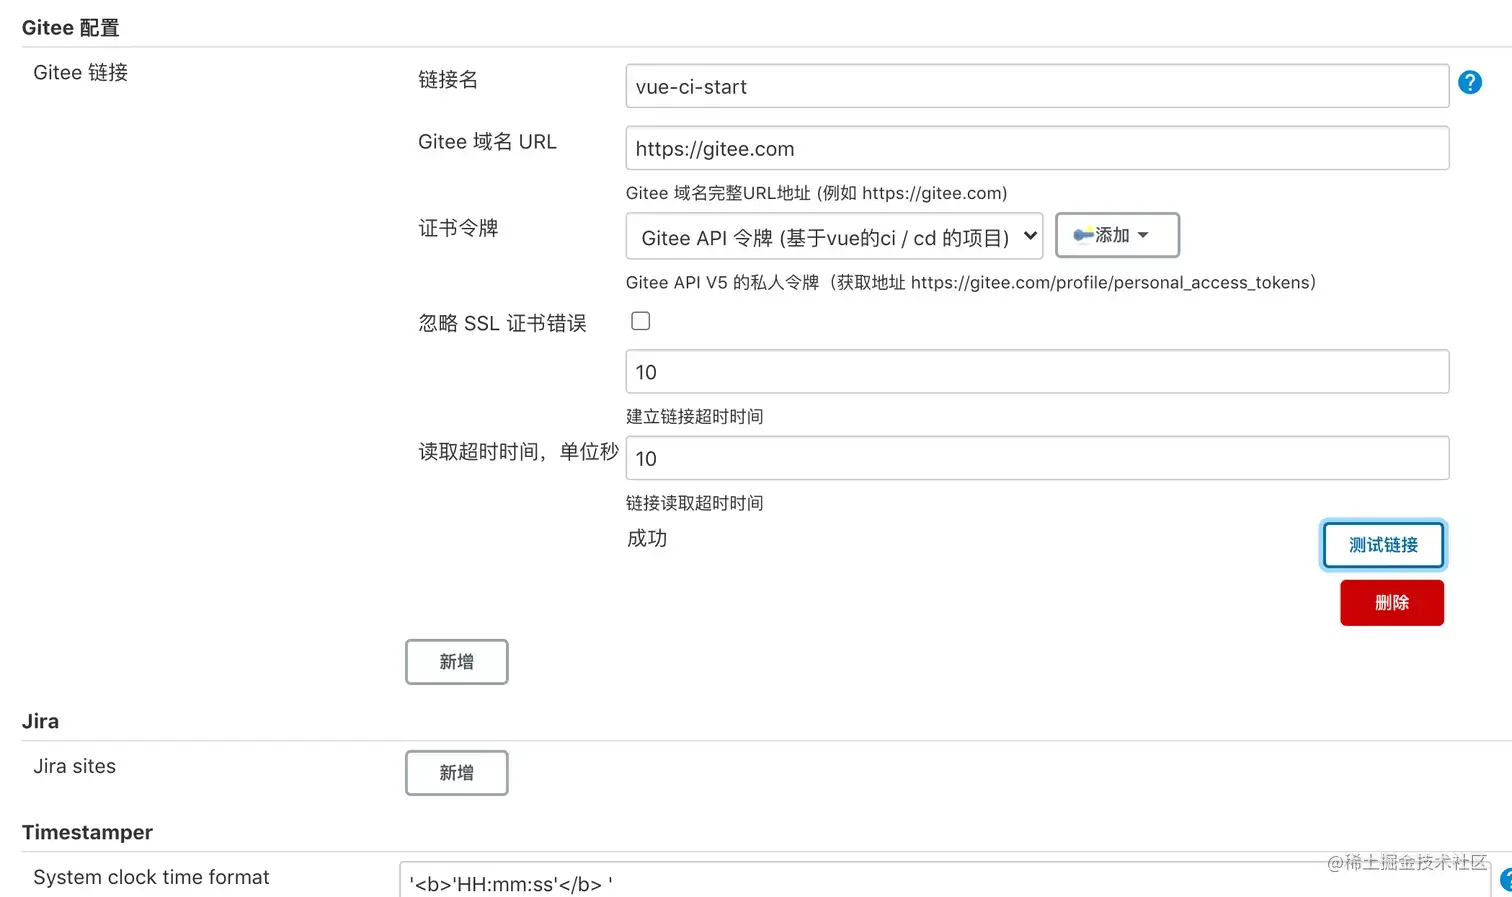Viewport: 1512px width, 897px height.
Task: Click the 链接名 field containing vue-ci-start
Action: (1037, 86)
